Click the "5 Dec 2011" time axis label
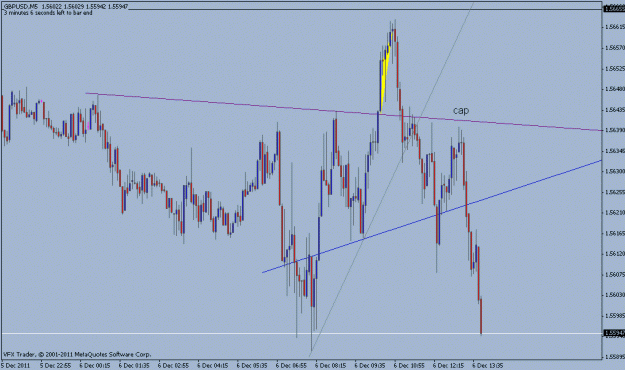Screen dimensions: 625x370 pyautogui.click(x=16, y=365)
